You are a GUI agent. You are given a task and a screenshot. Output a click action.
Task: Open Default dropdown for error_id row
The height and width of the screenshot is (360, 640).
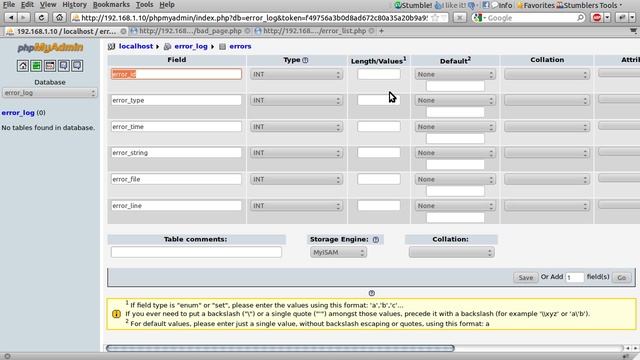point(455,75)
